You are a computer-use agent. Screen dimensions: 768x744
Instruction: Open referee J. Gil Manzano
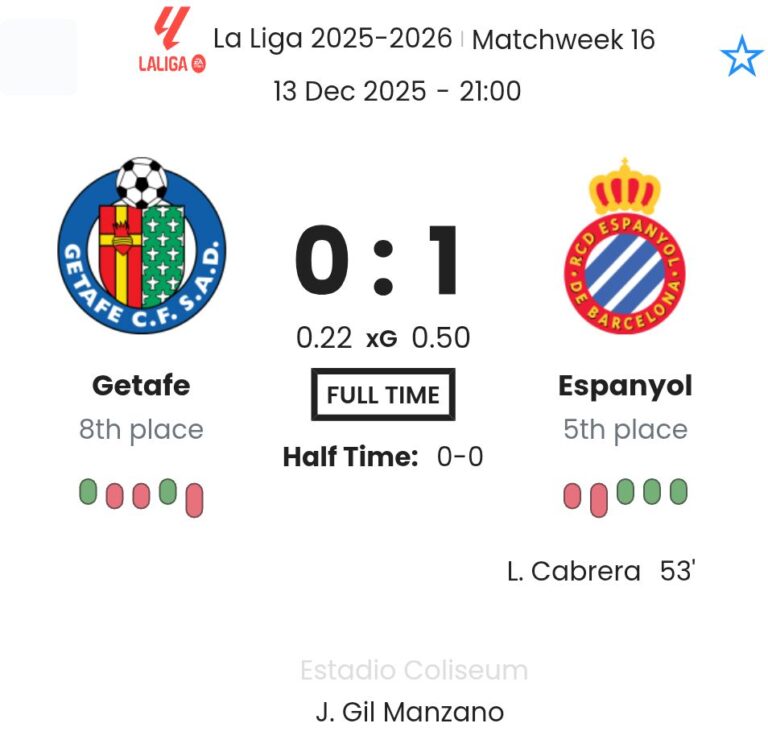(x=409, y=712)
